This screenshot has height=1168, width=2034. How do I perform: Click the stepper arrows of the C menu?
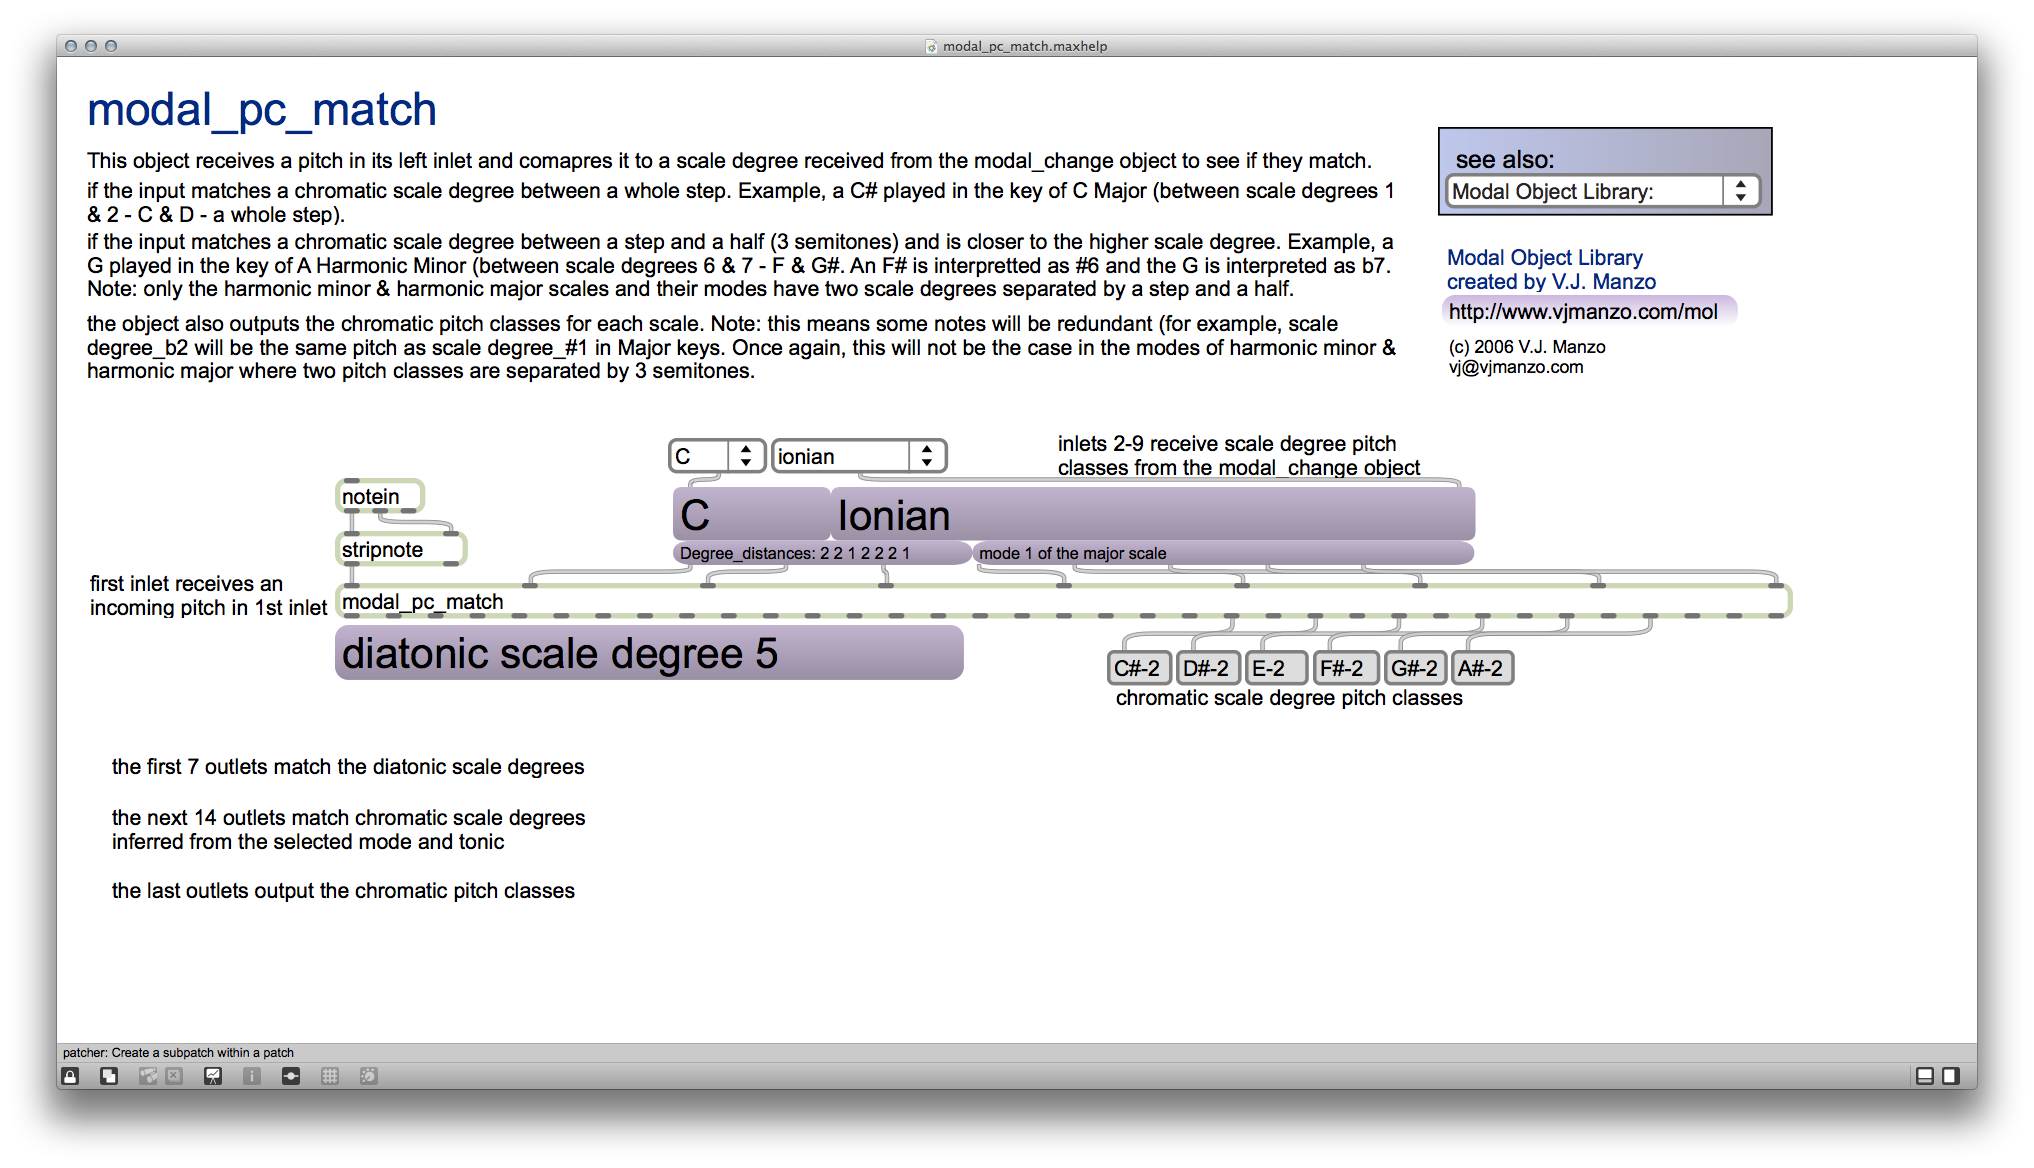[746, 456]
